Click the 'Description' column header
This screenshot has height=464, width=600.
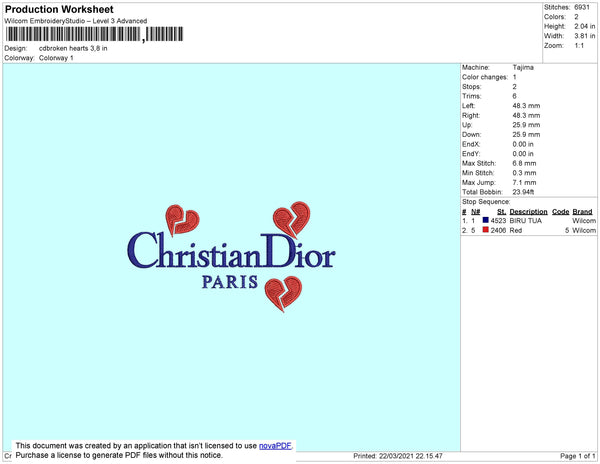[x=528, y=212]
